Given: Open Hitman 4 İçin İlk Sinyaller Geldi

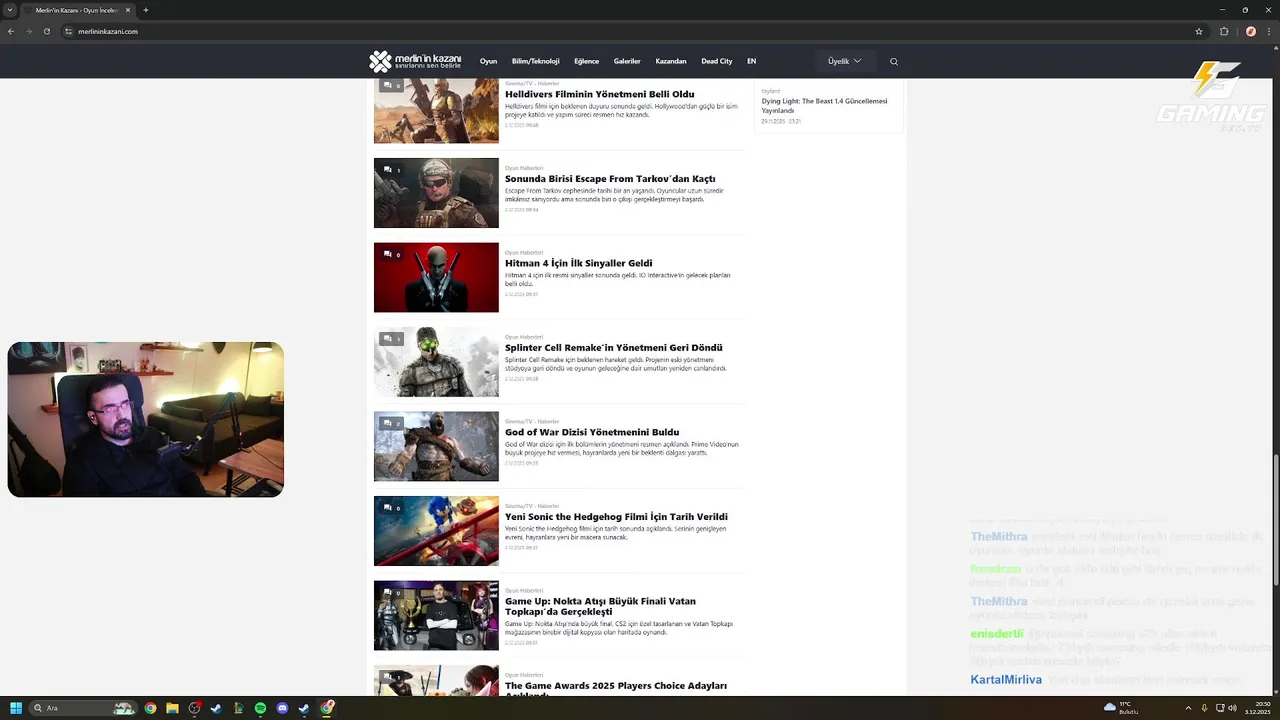Looking at the screenshot, I should point(578,263).
